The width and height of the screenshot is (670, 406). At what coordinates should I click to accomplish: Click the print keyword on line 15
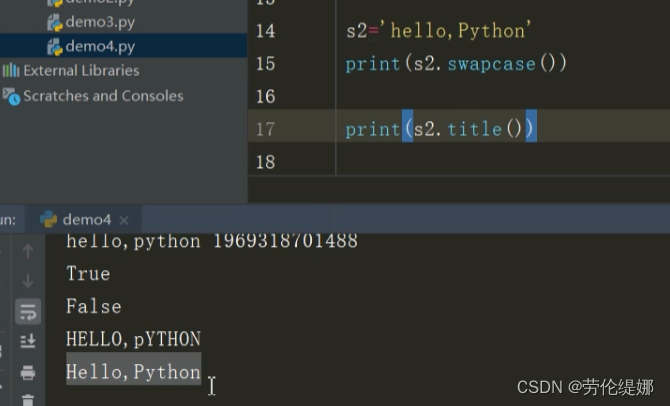[x=373, y=64]
